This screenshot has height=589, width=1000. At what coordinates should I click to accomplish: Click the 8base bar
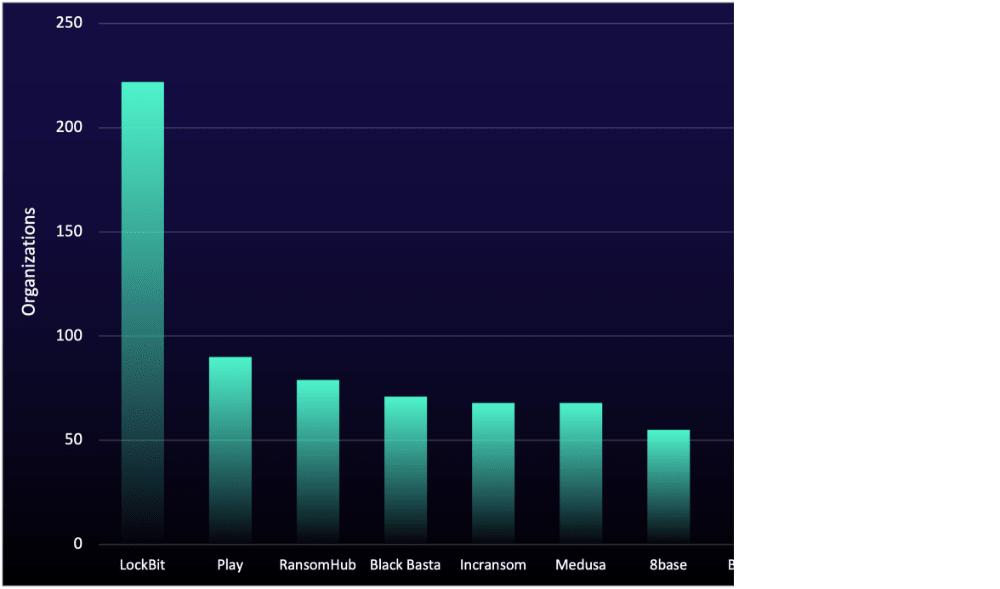click(668, 487)
